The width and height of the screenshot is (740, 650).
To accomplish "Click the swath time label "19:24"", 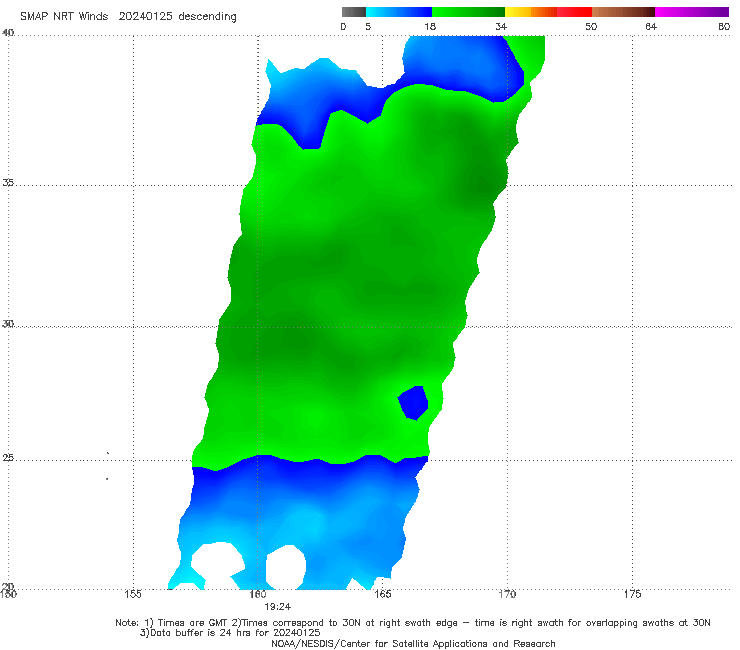I will (x=278, y=607).
